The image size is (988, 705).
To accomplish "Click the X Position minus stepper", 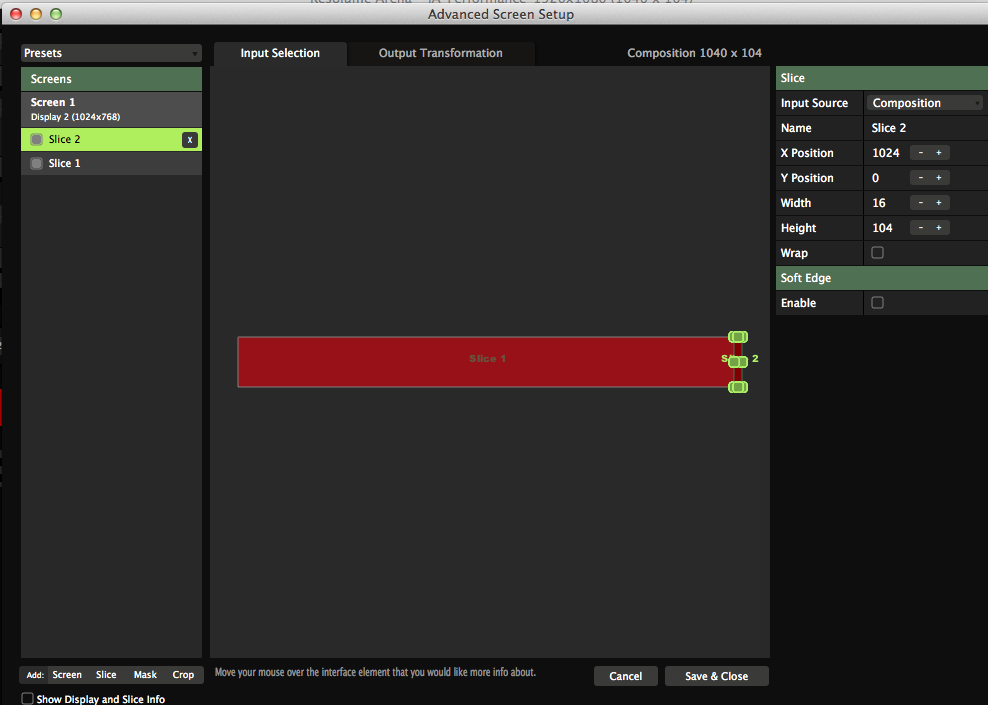I will [x=920, y=153].
